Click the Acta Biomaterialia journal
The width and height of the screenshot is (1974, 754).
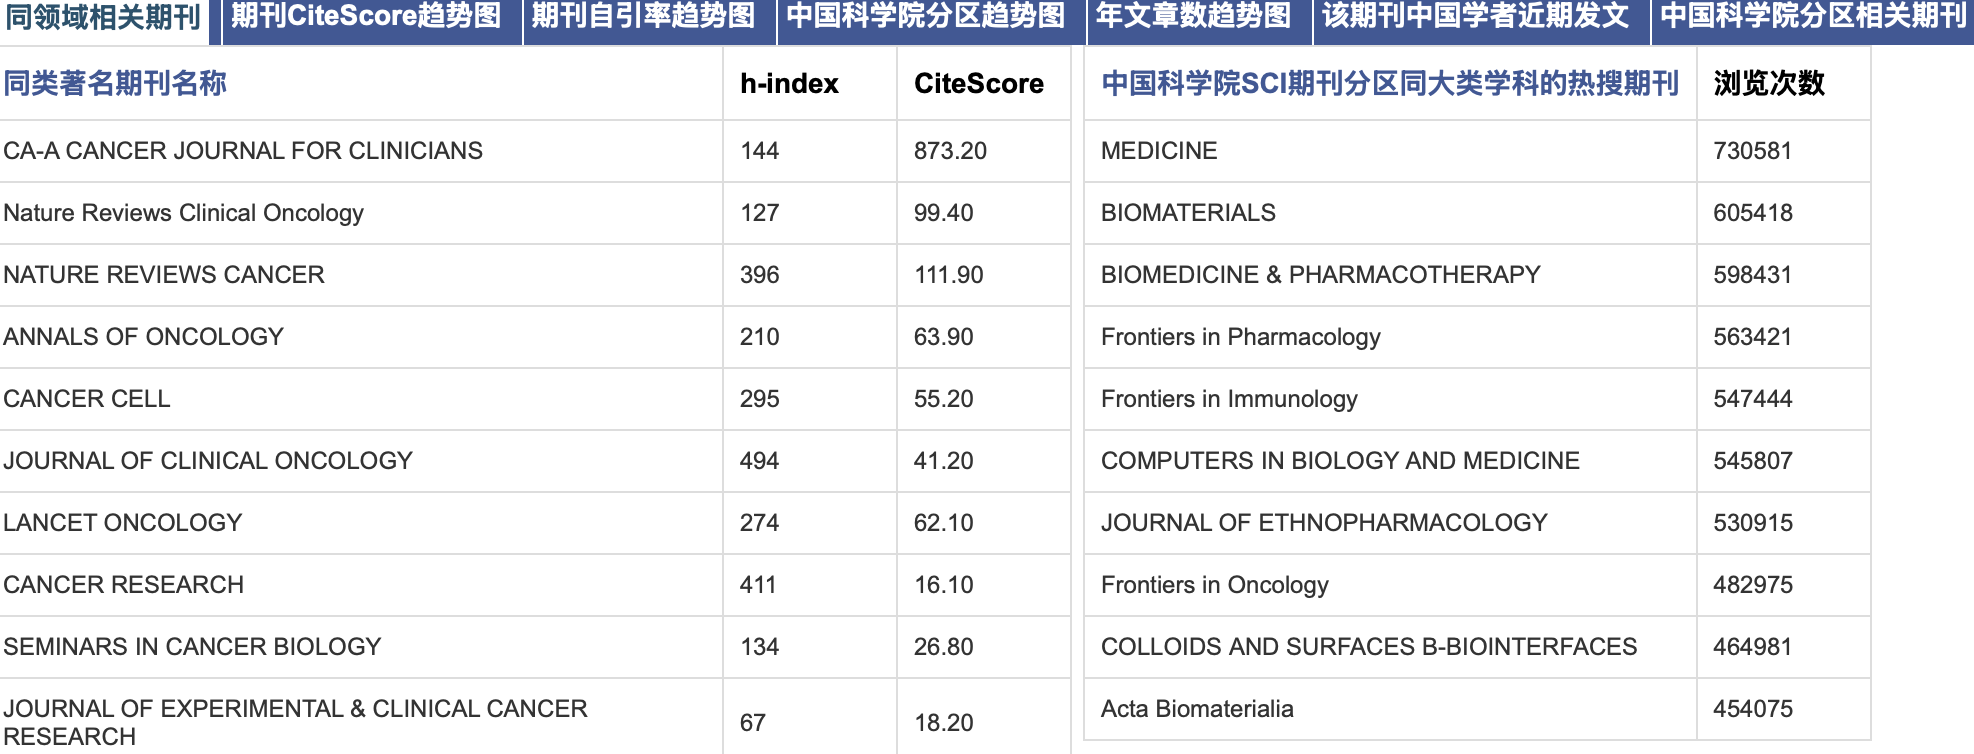point(1197,709)
